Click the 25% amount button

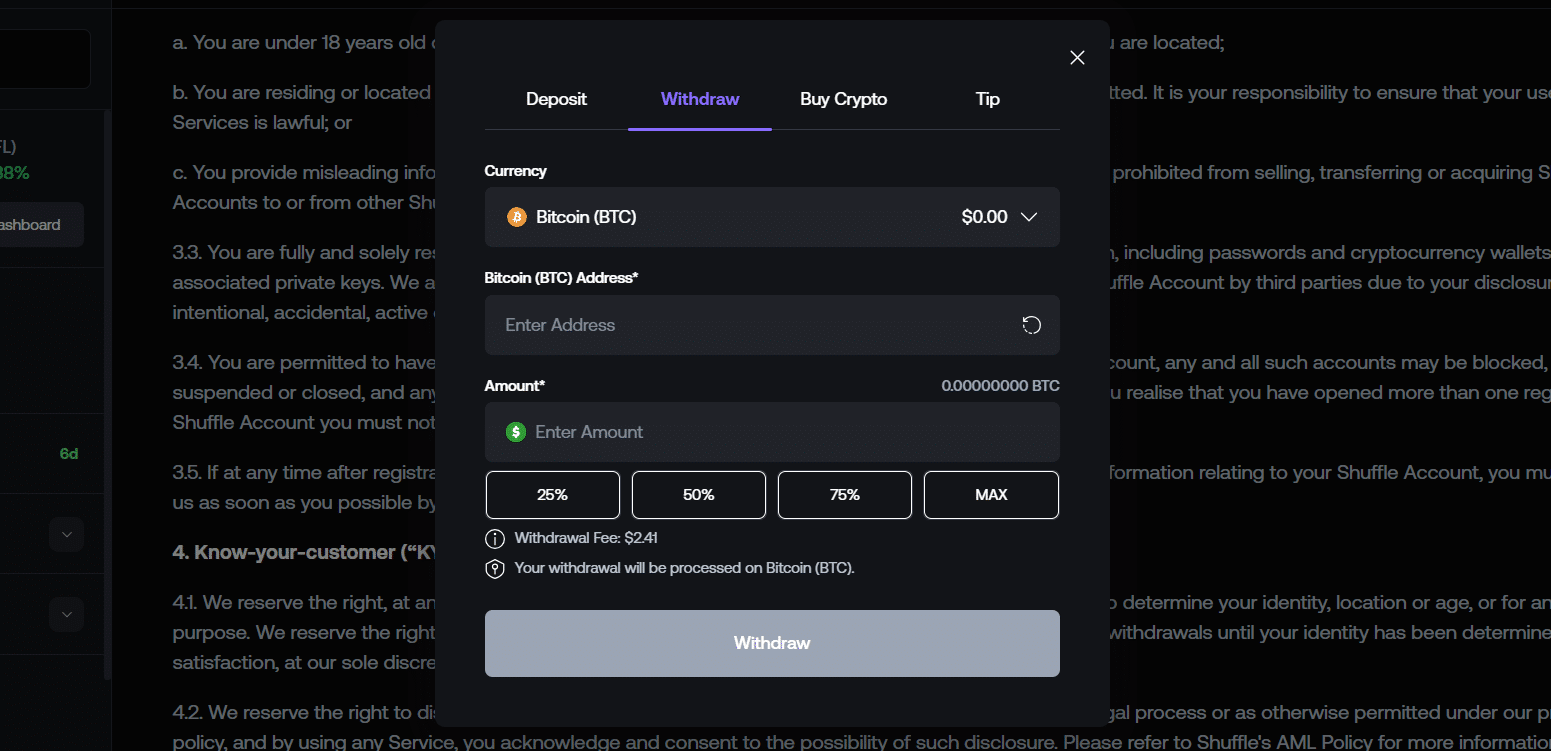click(552, 494)
